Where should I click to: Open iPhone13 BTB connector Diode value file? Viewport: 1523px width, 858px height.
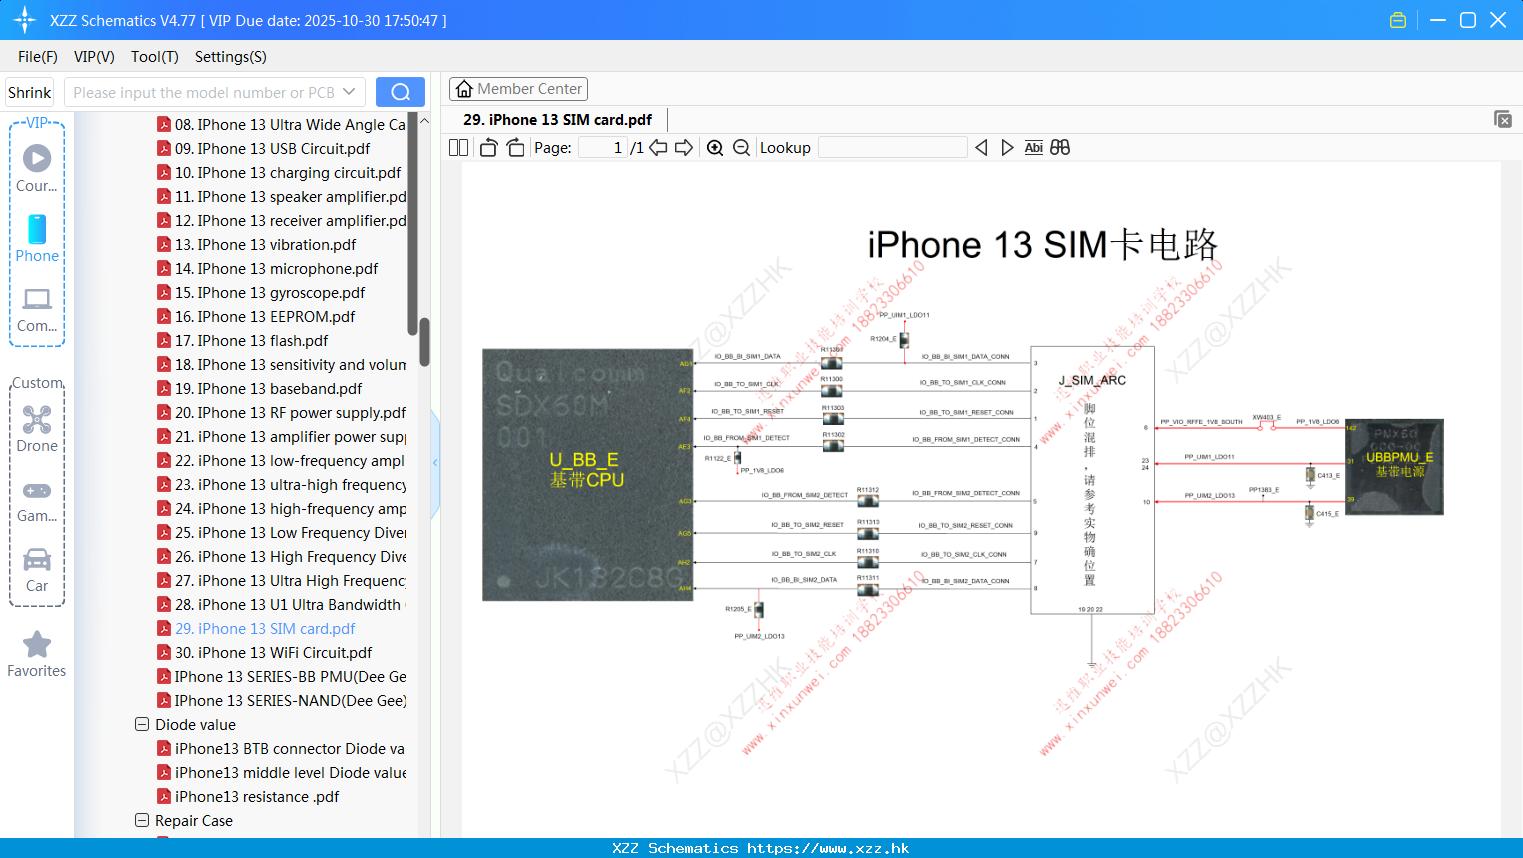281,748
